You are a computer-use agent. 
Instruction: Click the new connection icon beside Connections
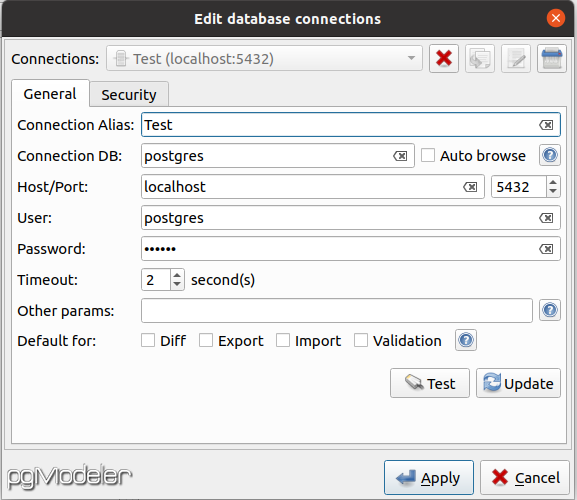tap(552, 58)
